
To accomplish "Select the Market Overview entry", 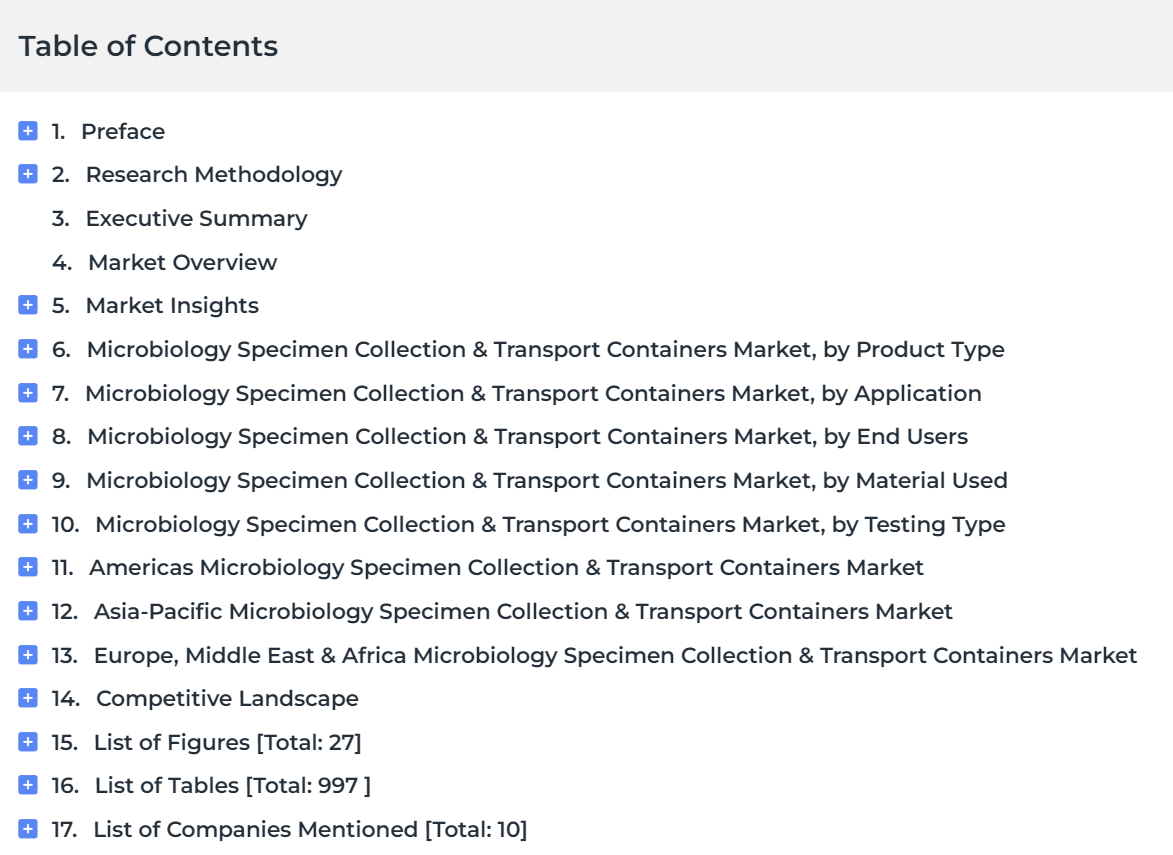I will pyautogui.click(x=165, y=263).
